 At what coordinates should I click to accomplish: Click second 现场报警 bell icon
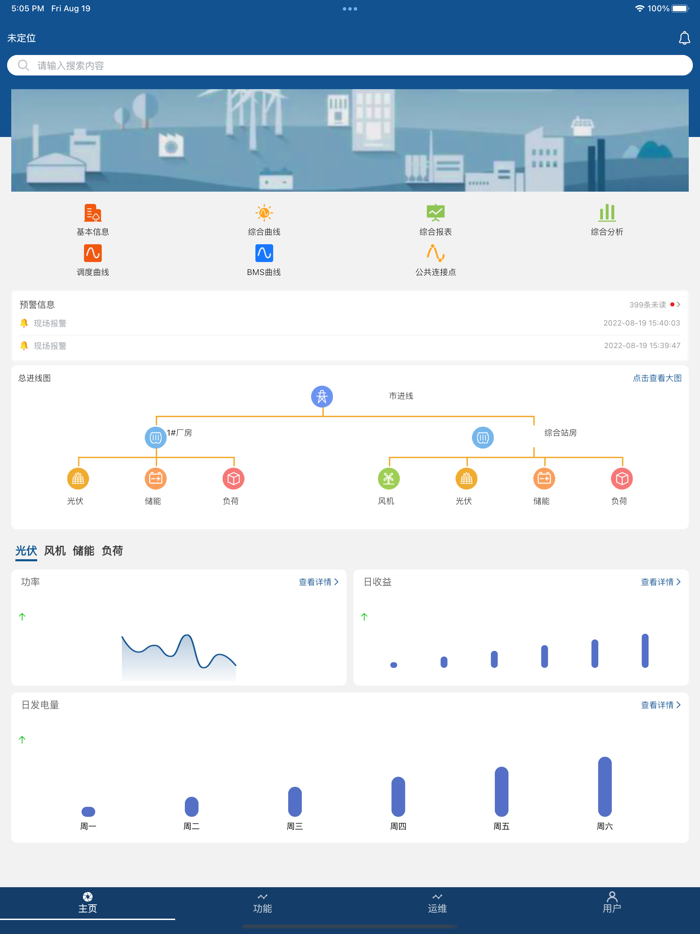(24, 345)
